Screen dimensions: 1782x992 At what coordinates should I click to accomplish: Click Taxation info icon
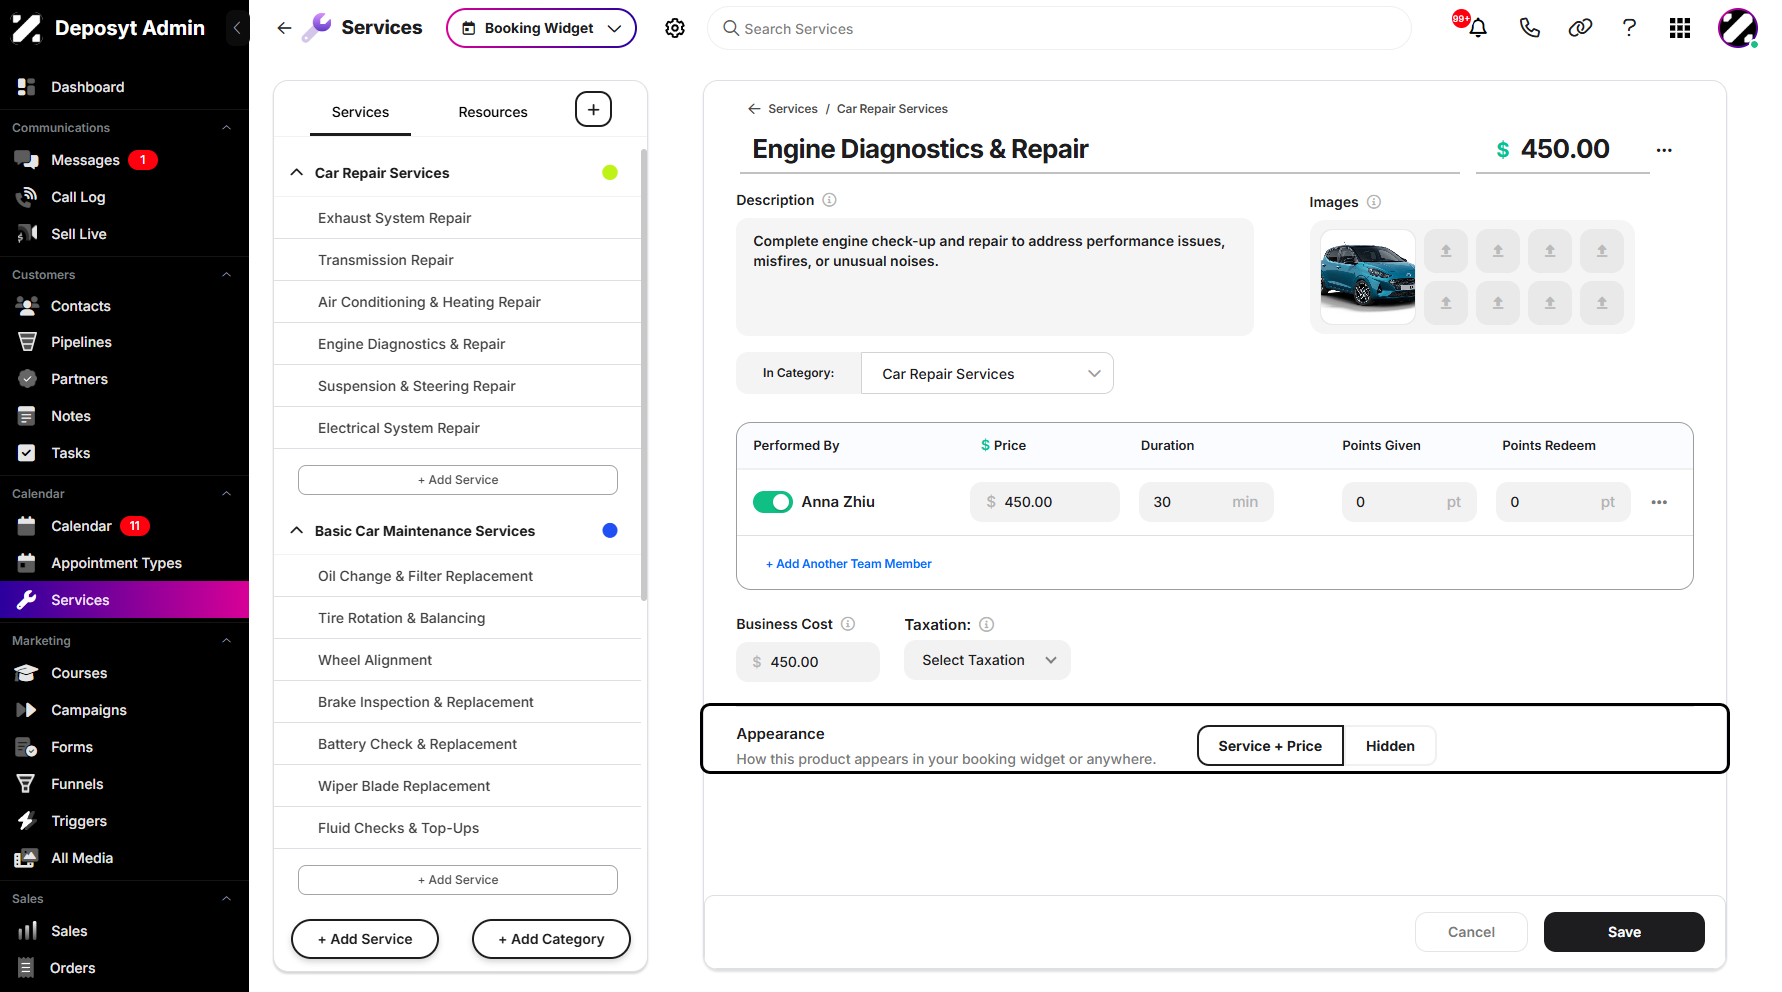(x=986, y=624)
